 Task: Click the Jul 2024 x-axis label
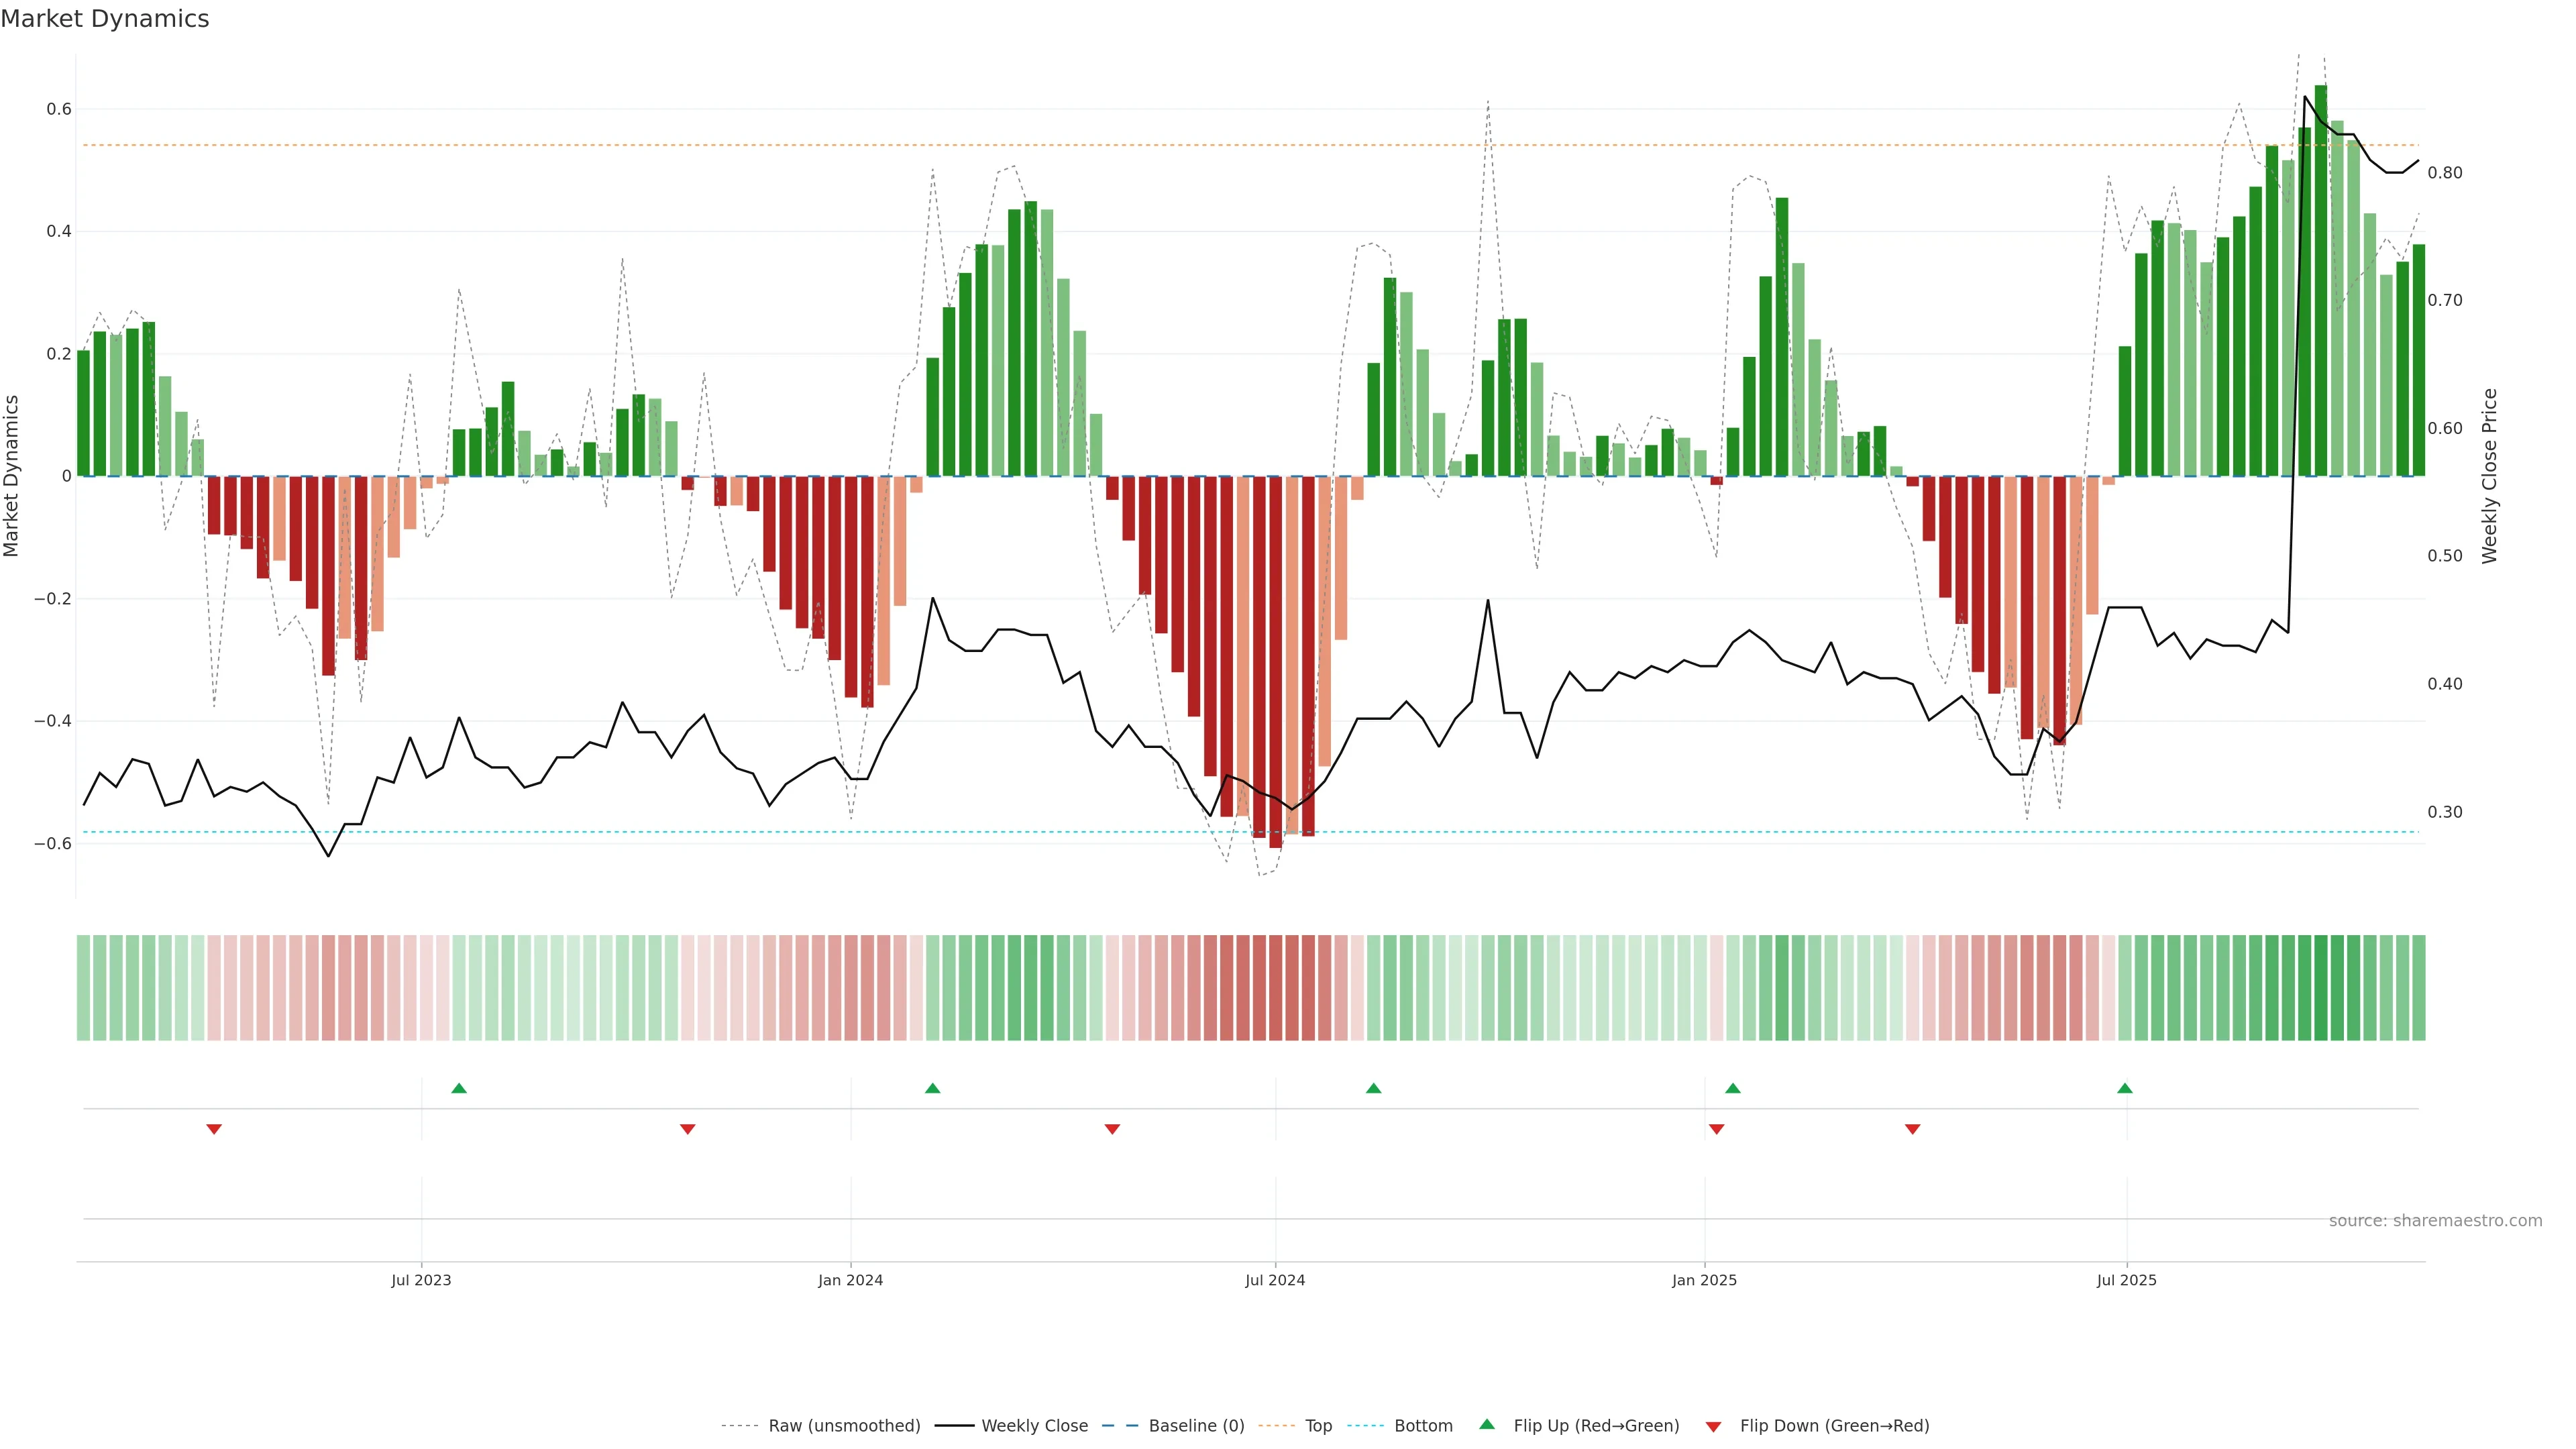(x=1275, y=1280)
